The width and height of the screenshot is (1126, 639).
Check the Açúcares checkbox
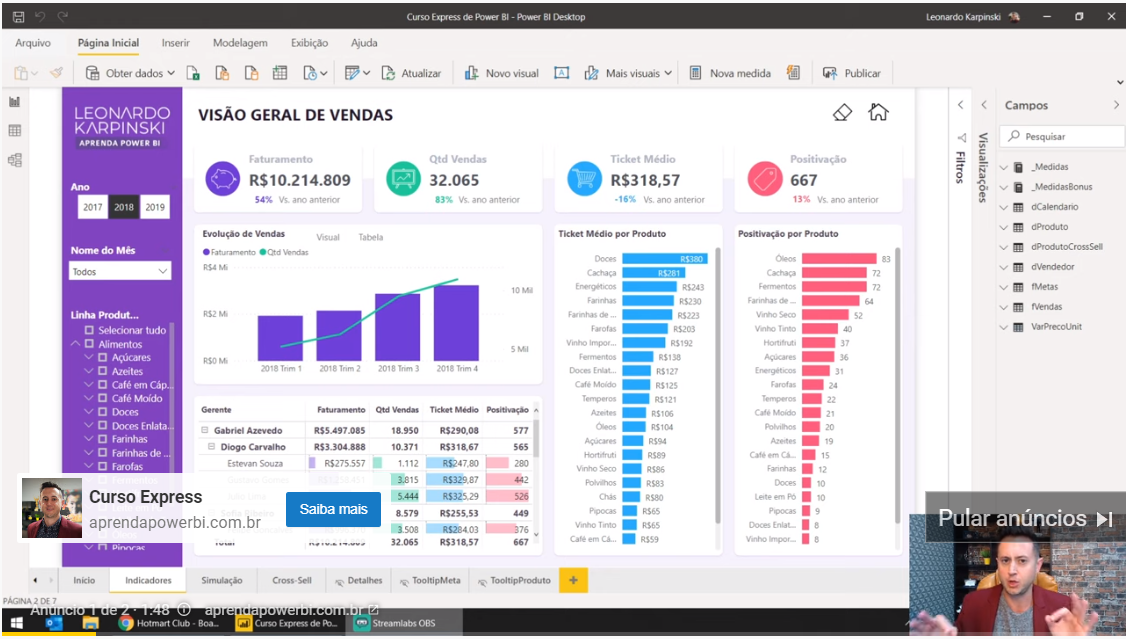[103, 358]
